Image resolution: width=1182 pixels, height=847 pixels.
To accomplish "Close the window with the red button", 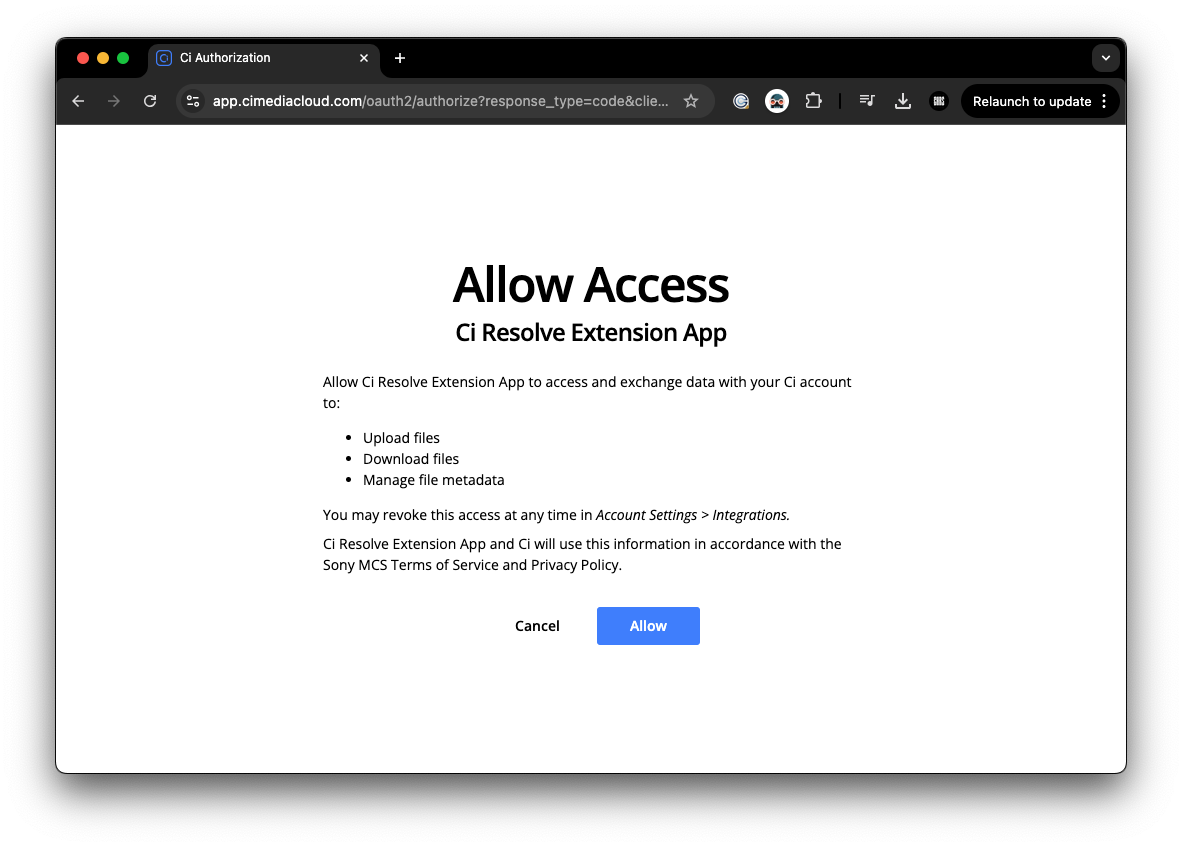I will 83,58.
